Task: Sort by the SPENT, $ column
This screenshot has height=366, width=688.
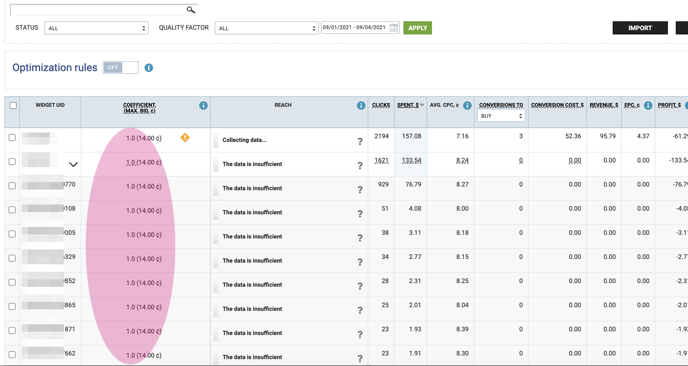Action: pos(408,105)
